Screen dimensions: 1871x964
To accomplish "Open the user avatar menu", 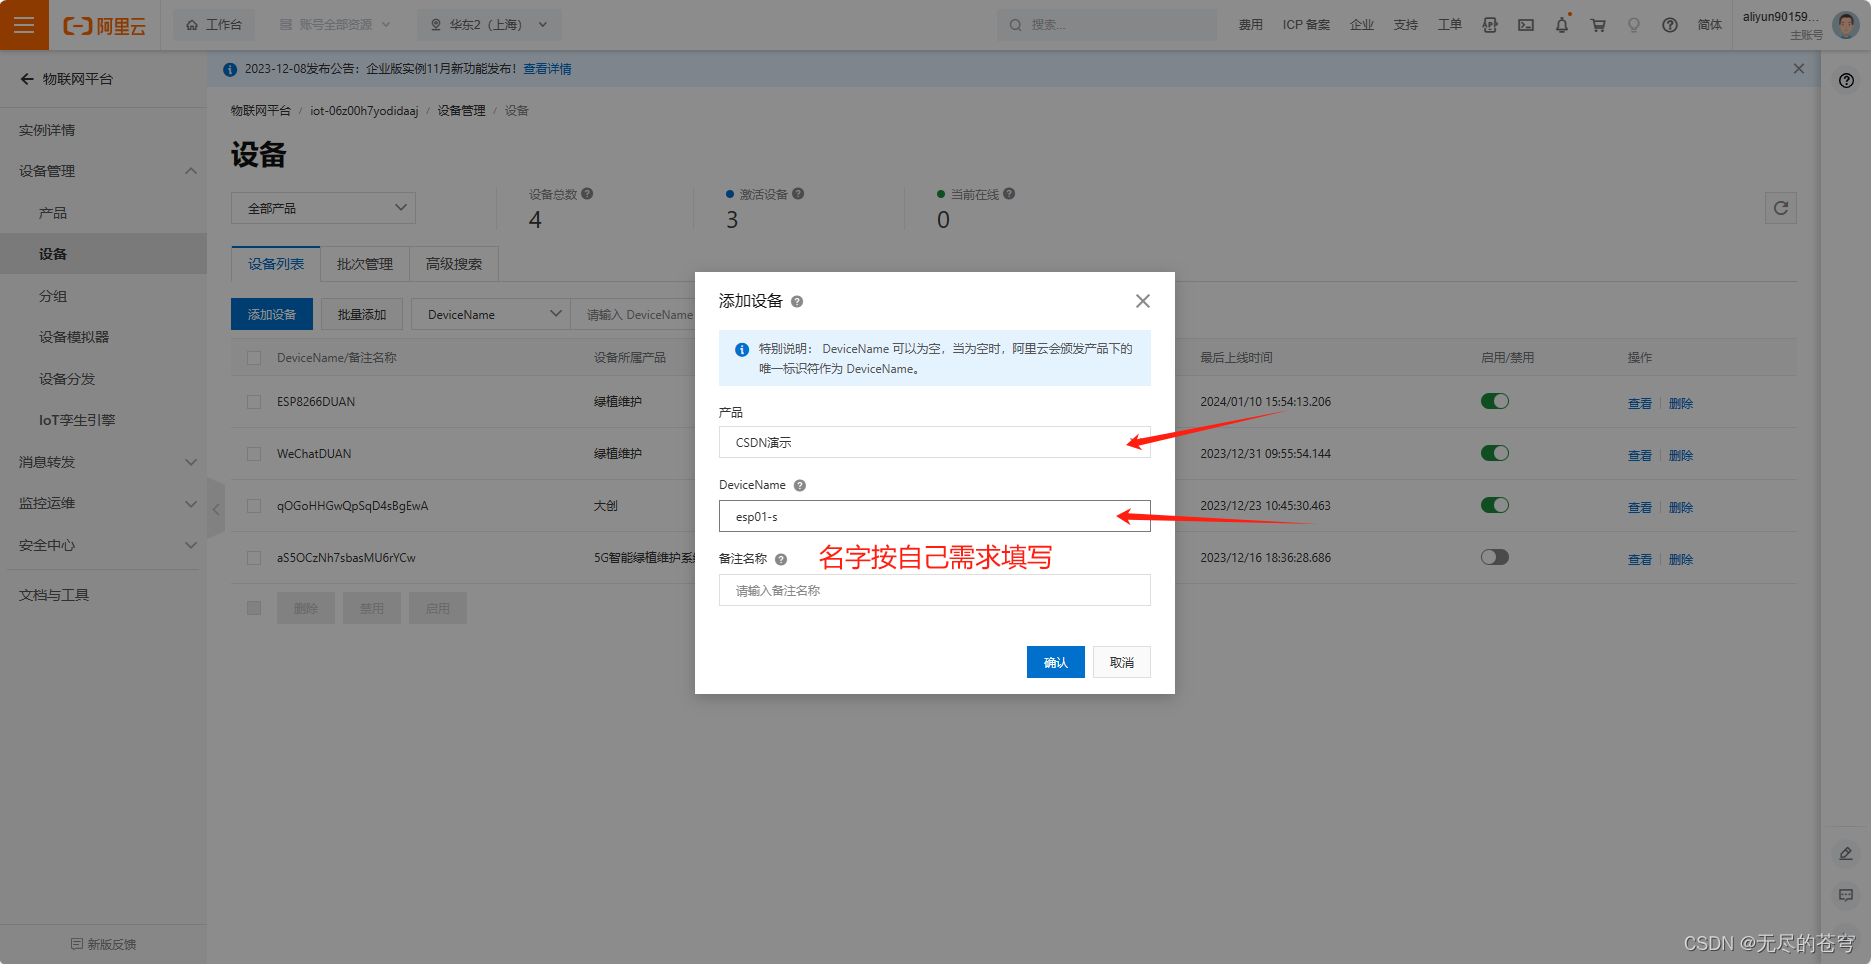I will click(x=1845, y=25).
